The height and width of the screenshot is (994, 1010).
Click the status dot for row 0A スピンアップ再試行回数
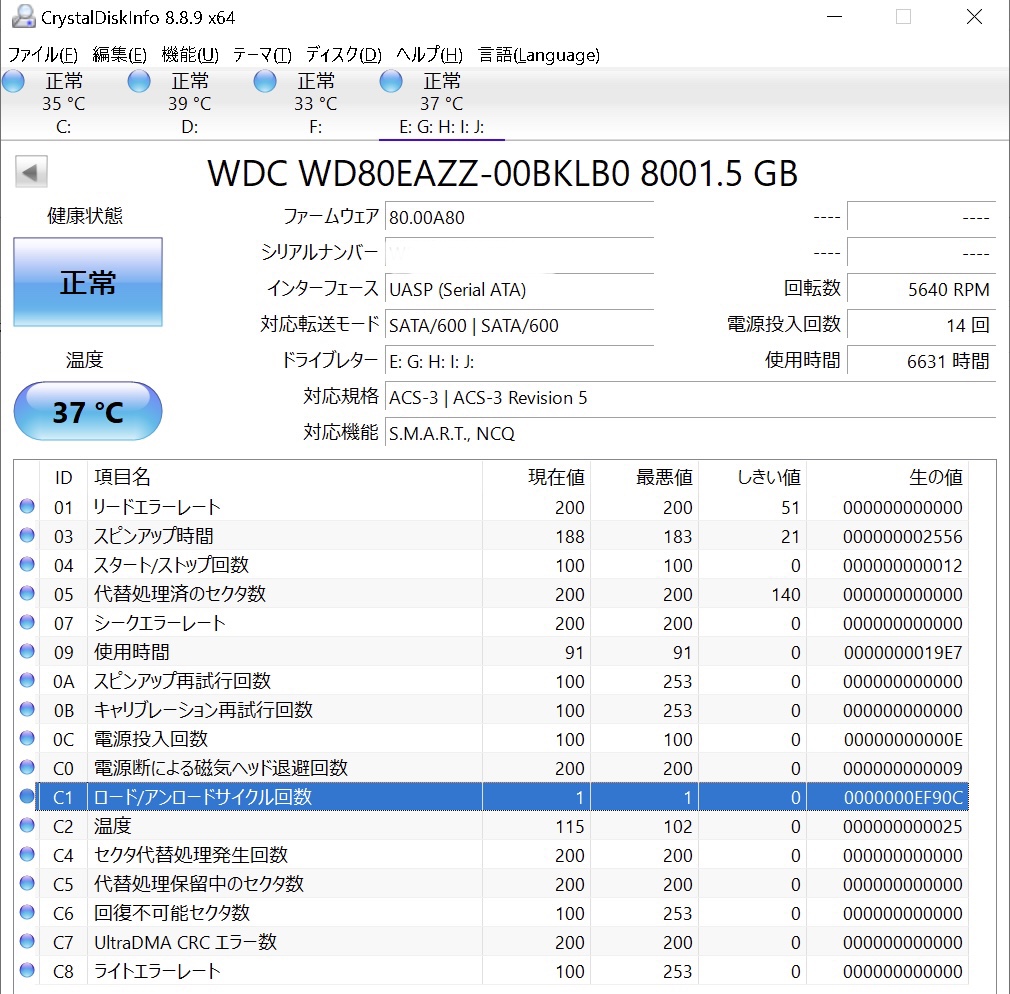[27, 680]
